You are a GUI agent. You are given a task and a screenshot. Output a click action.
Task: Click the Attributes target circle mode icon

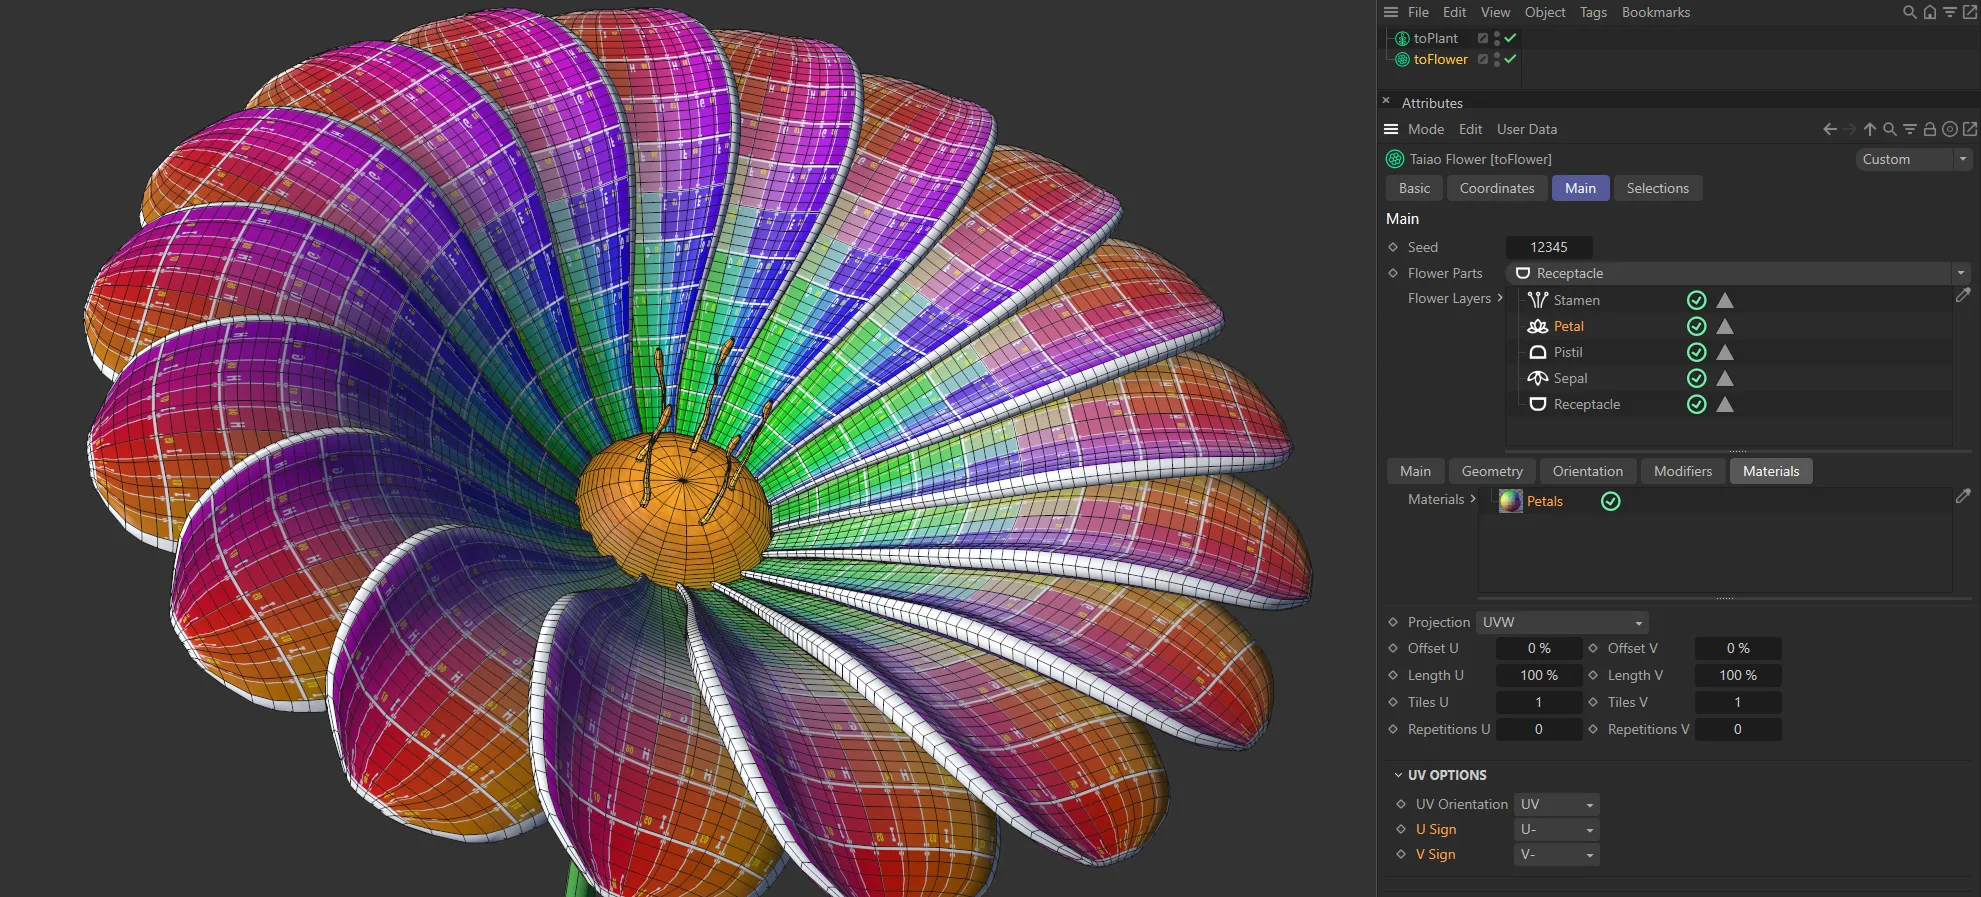coord(1950,129)
